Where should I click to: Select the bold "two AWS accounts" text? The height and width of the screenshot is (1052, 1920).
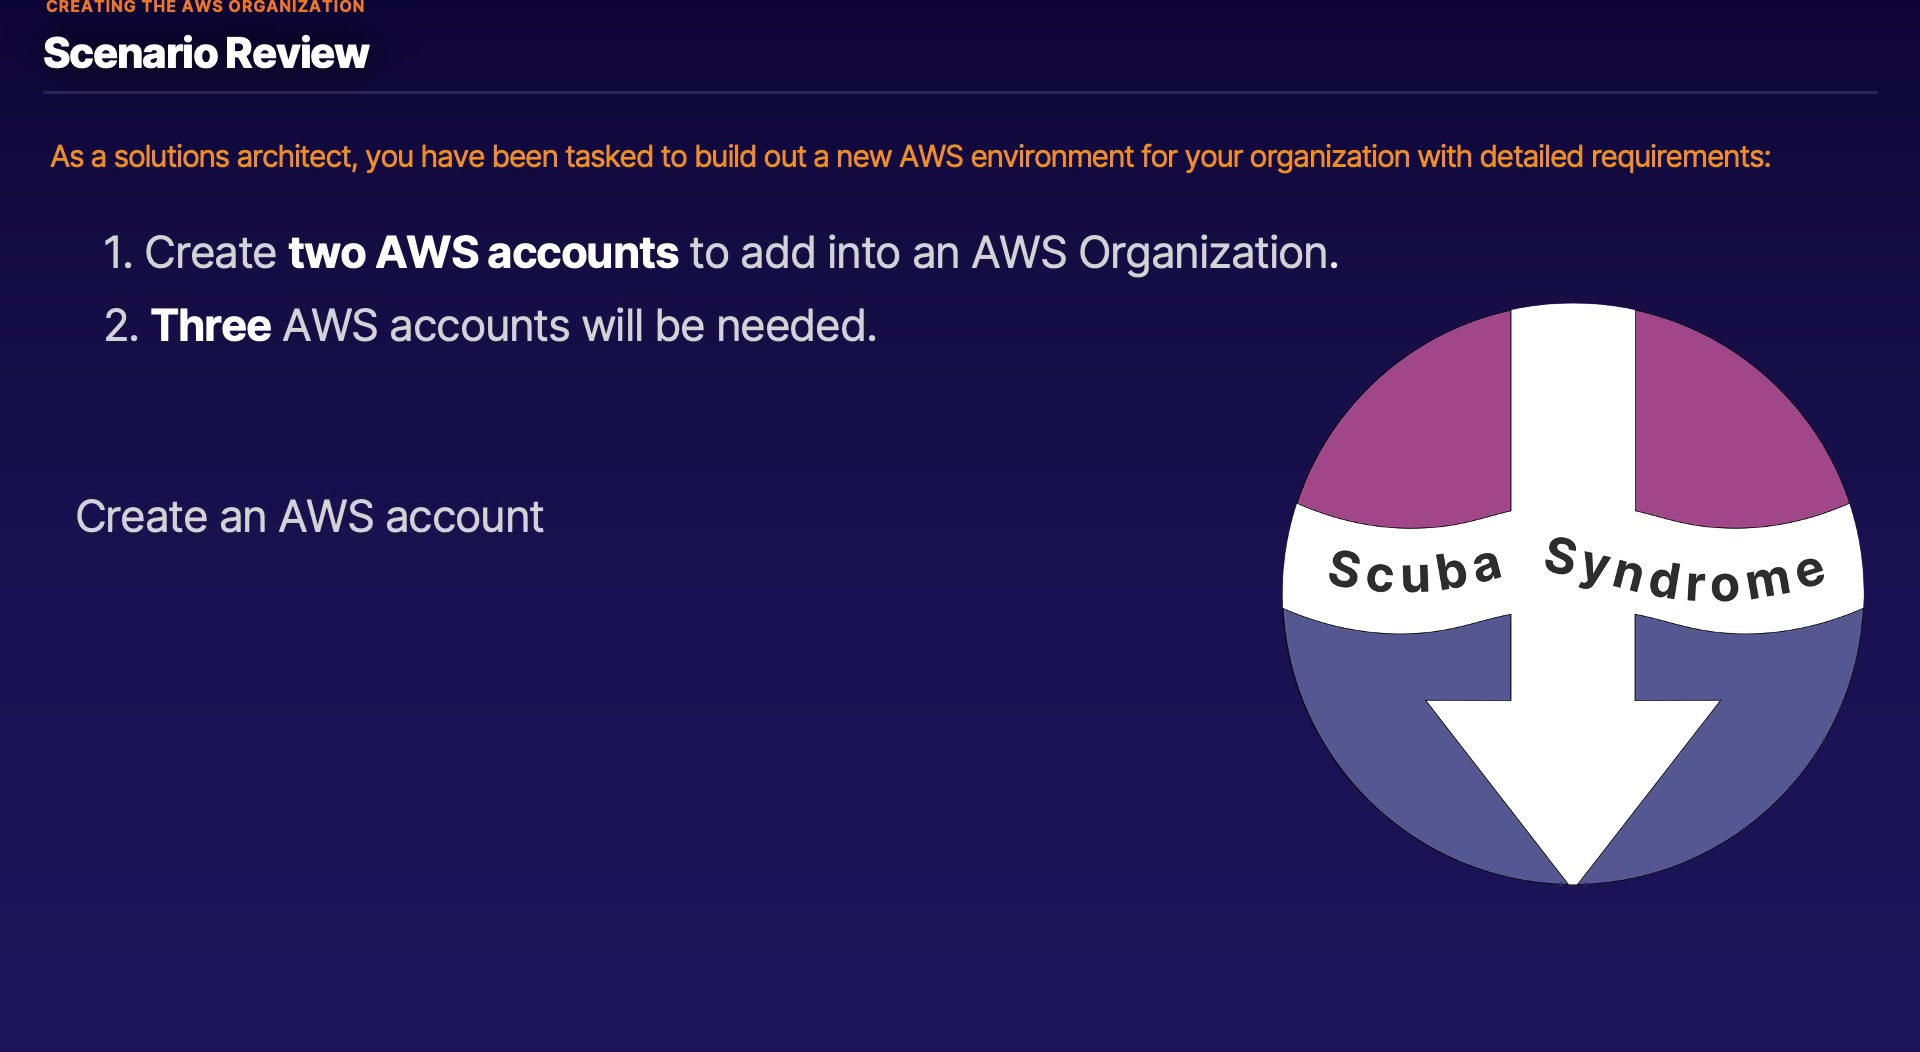point(483,253)
